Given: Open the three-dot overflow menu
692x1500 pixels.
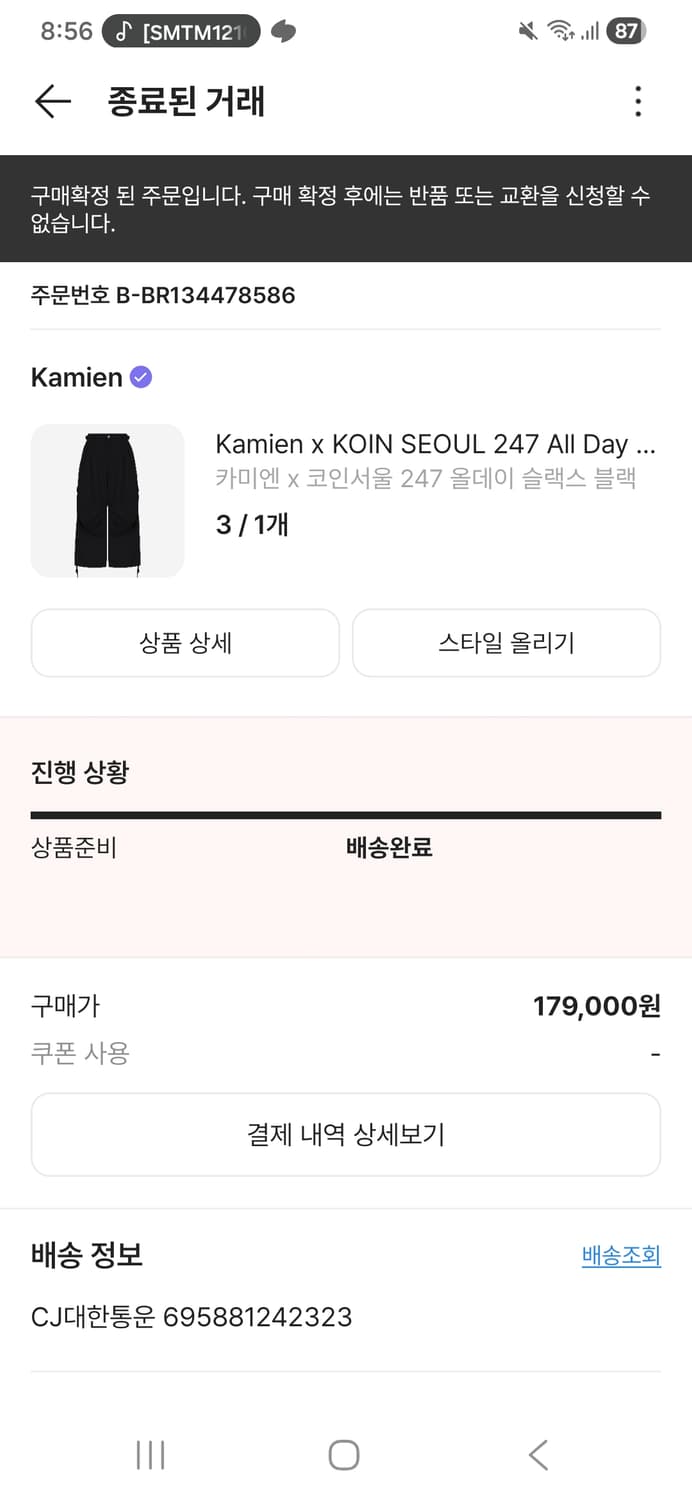Looking at the screenshot, I should coord(638,101).
